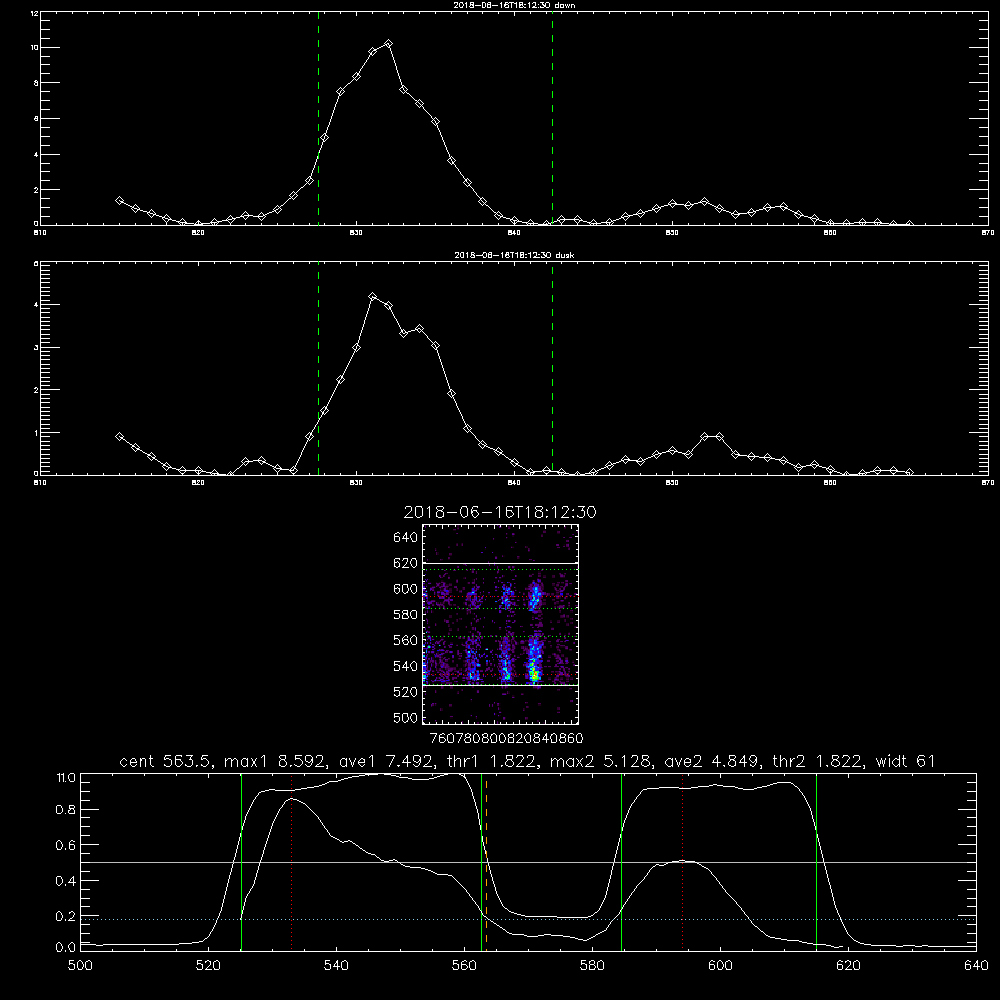Screen dimensions: 1000x1000
Task: Click the '520' y-axis label beside heatmap
Action: coord(405,692)
